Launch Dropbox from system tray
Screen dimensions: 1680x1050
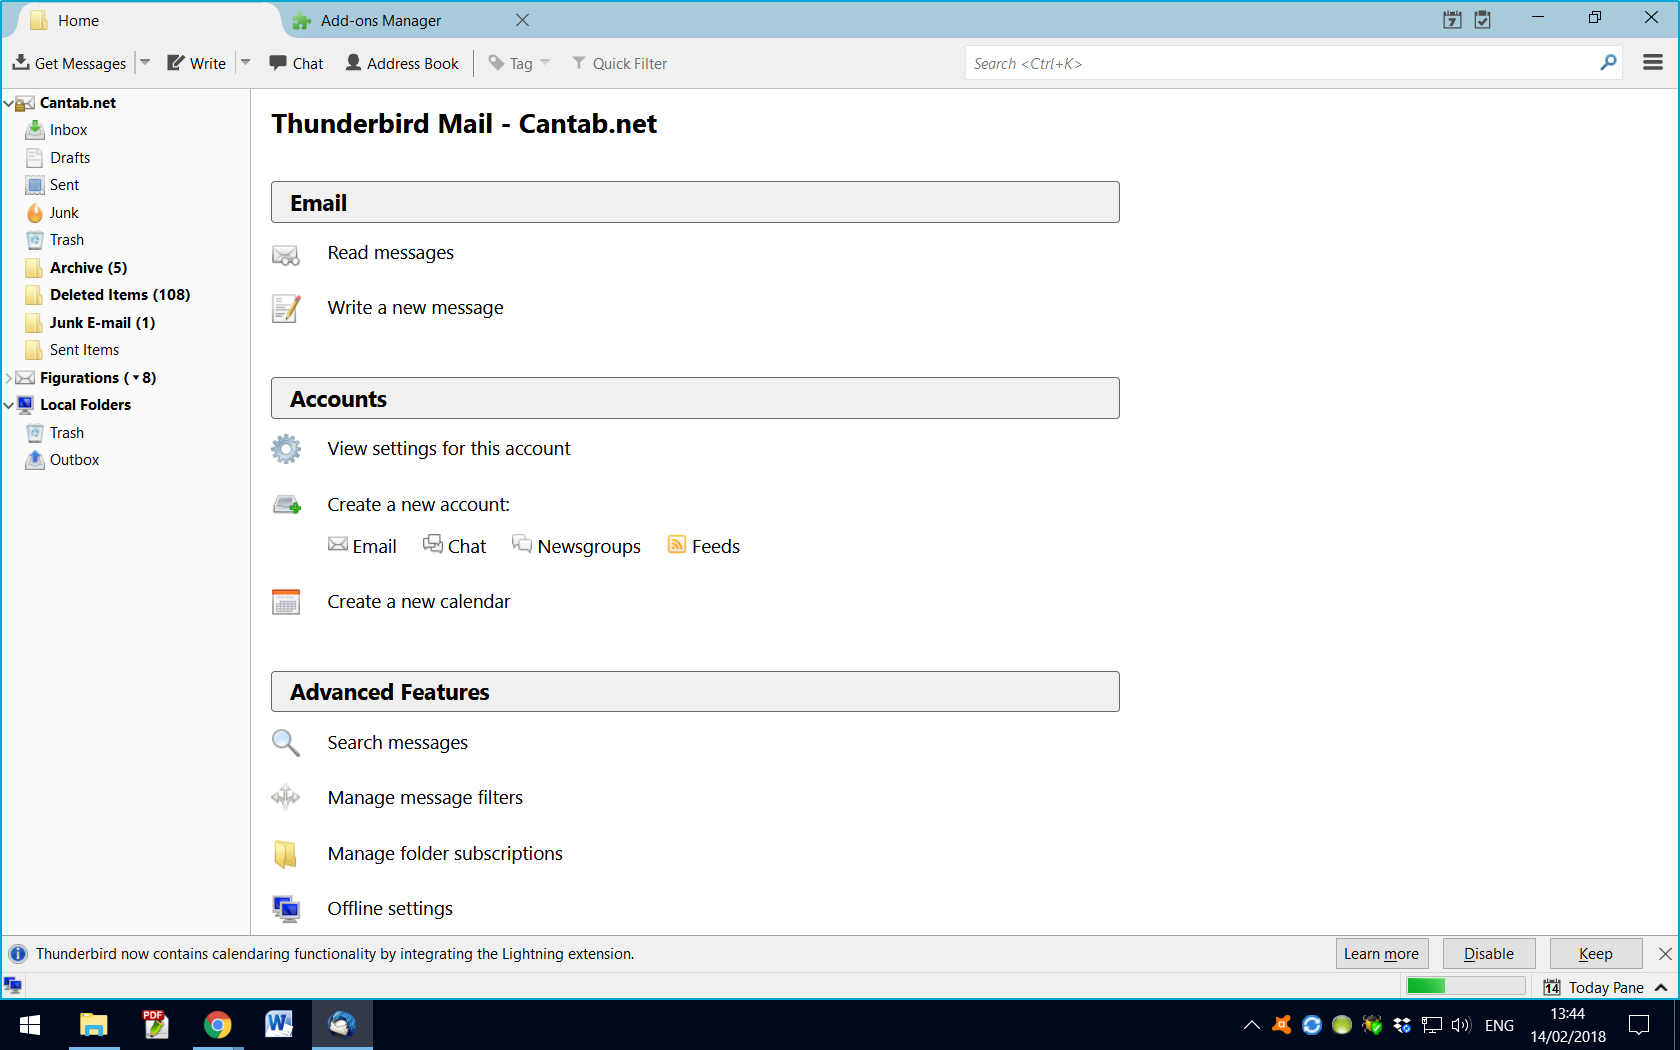point(1400,1025)
